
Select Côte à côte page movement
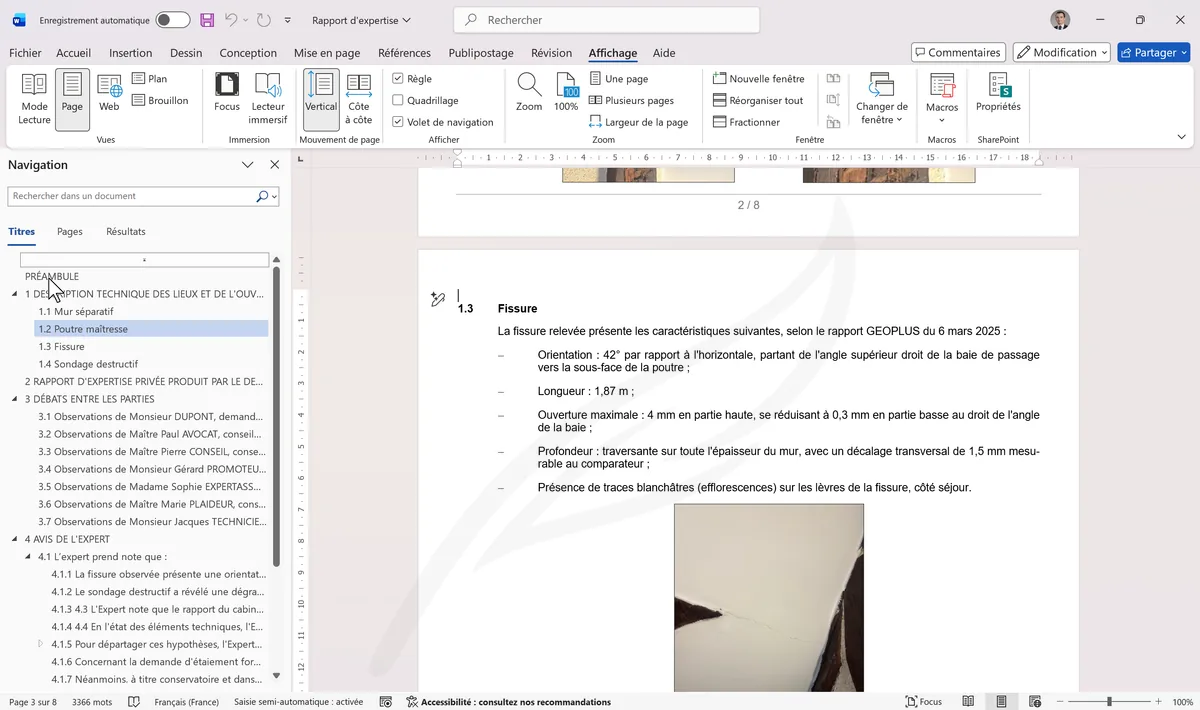click(359, 99)
